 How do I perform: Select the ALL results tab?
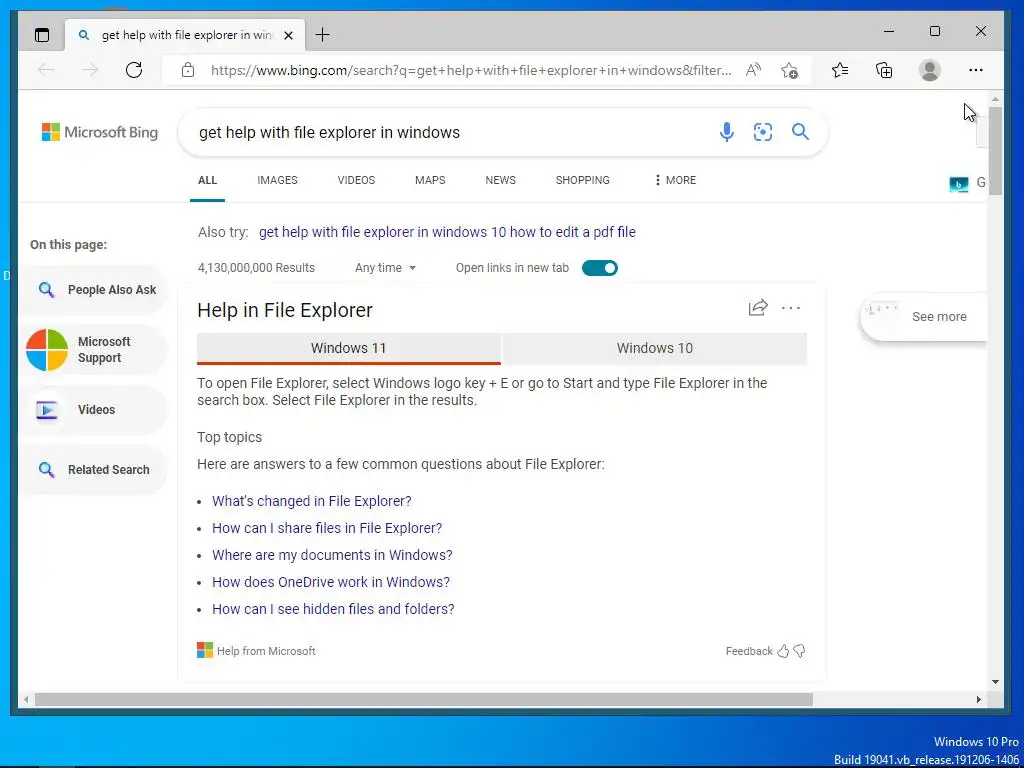tap(207, 180)
